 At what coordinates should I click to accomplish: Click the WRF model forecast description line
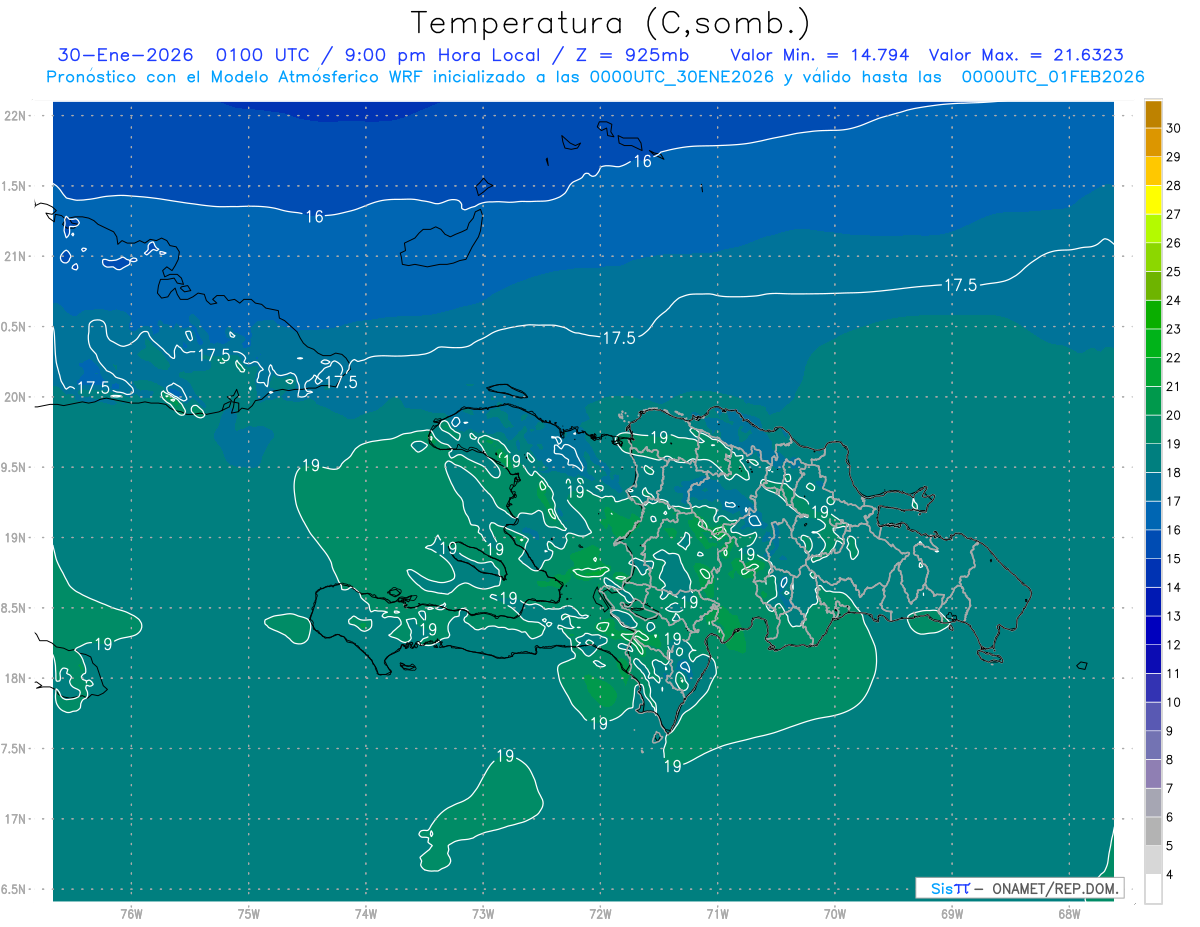595,77
